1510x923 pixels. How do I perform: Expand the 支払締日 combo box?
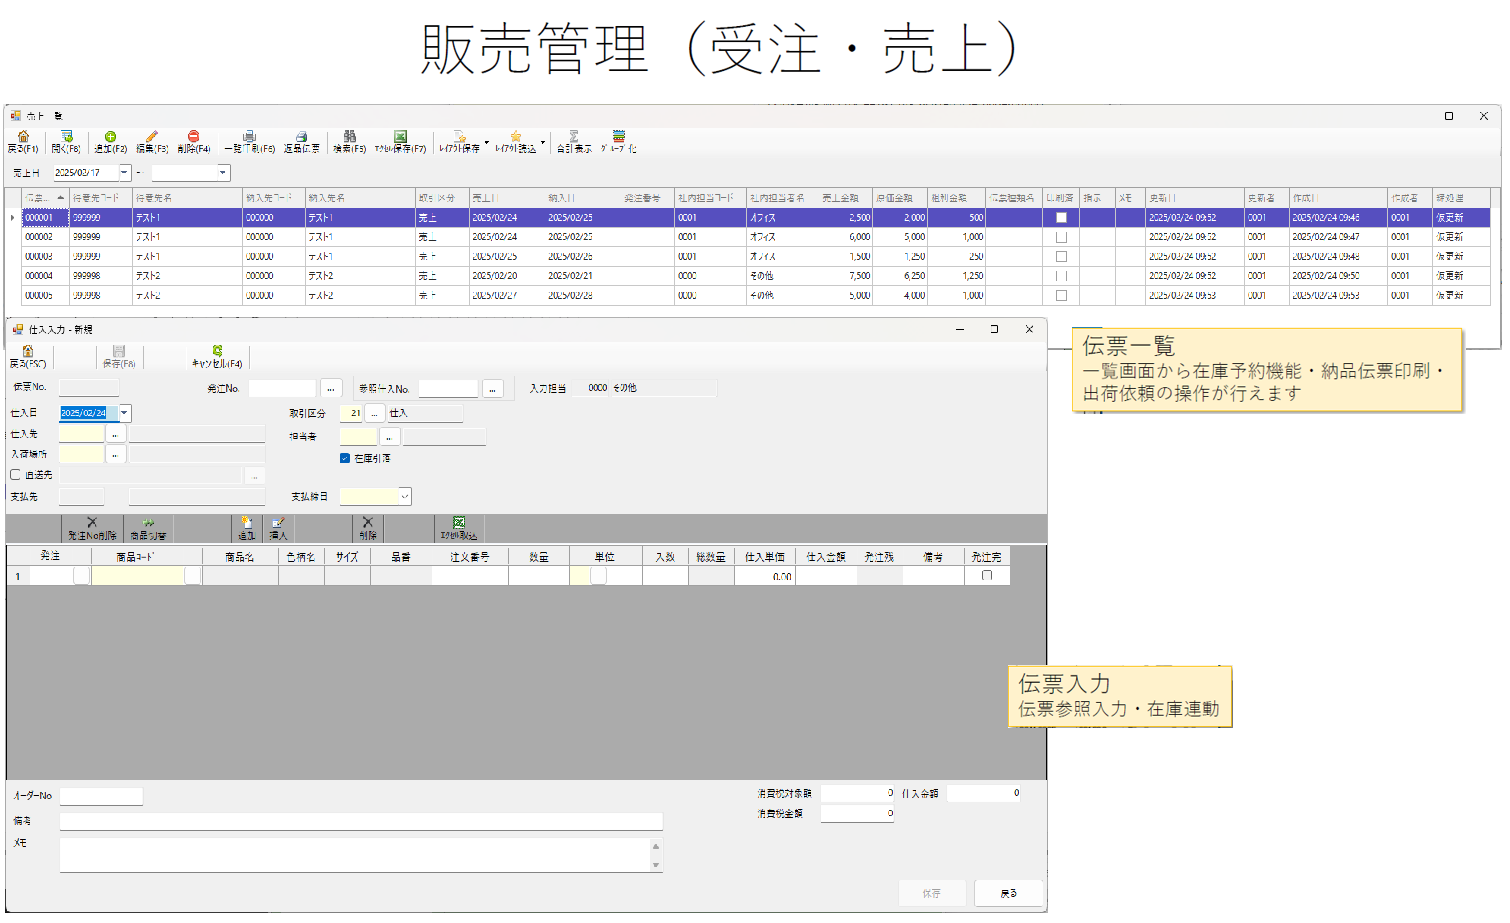coord(404,496)
